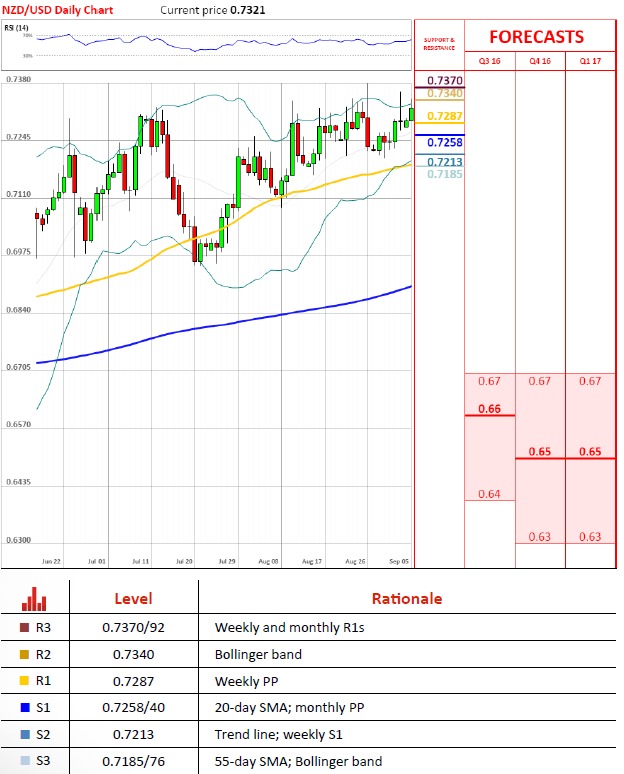
Task: Click the table cell showing 0.7213
Action: (133, 735)
